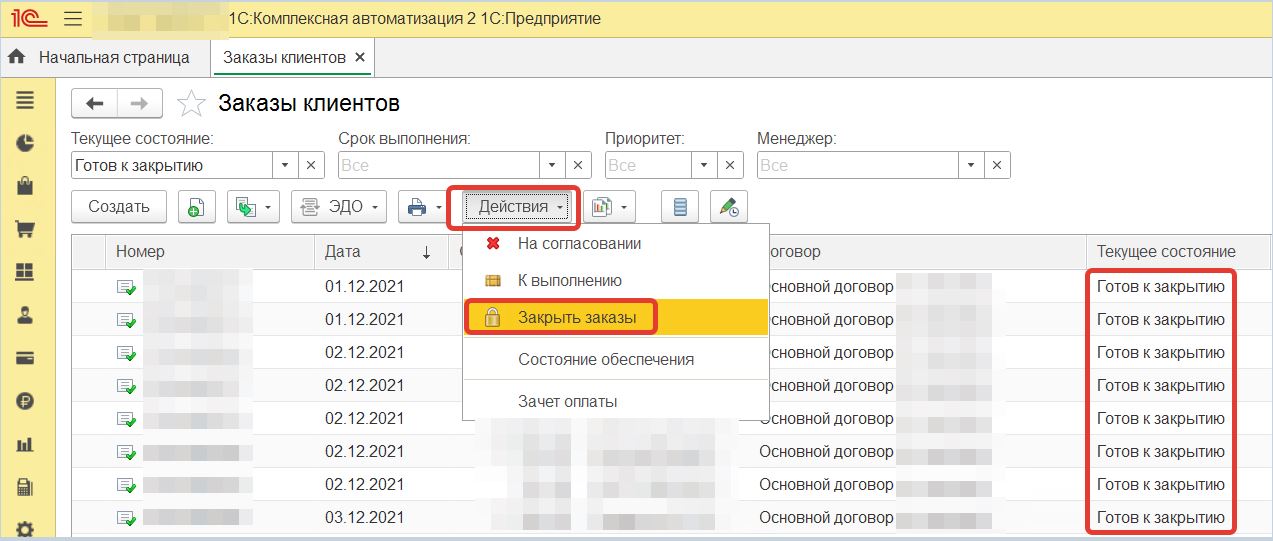Expand the Менеджер filter dropdown
This screenshot has width=1273, height=541.
[x=971, y=165]
